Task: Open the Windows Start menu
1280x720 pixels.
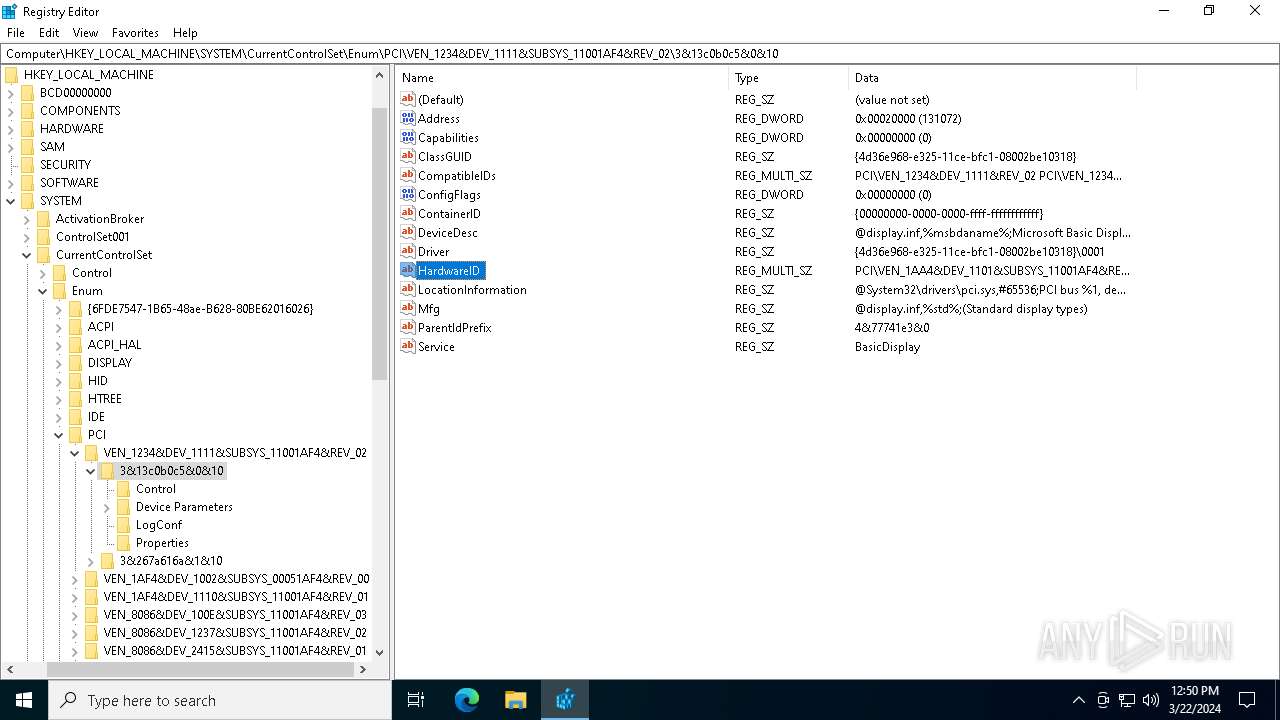Action: coord(24,700)
